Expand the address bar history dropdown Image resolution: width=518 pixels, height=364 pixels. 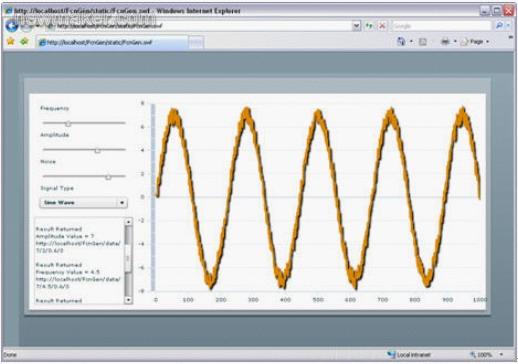click(x=356, y=26)
